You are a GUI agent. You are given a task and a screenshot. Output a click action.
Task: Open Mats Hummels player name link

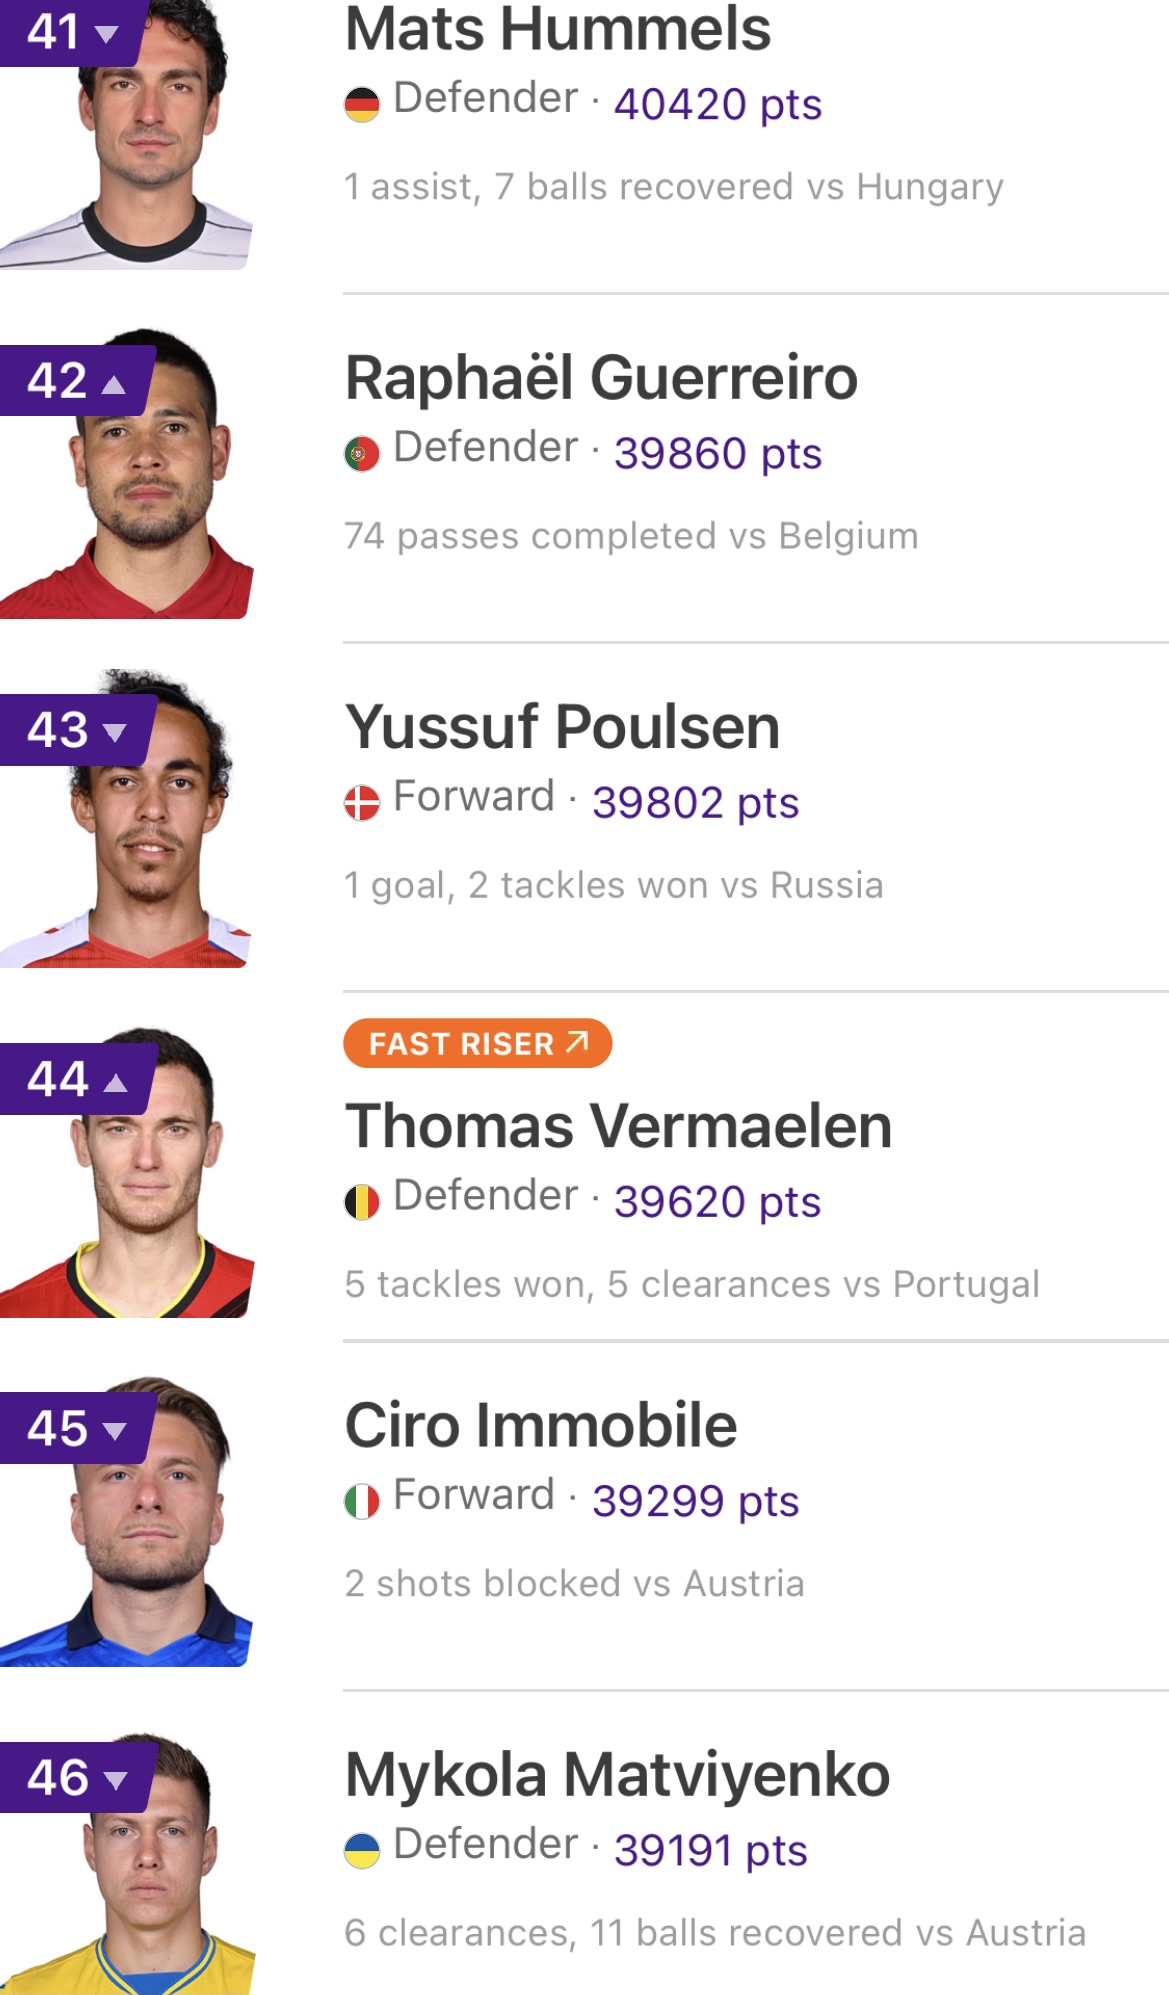[x=557, y=30]
